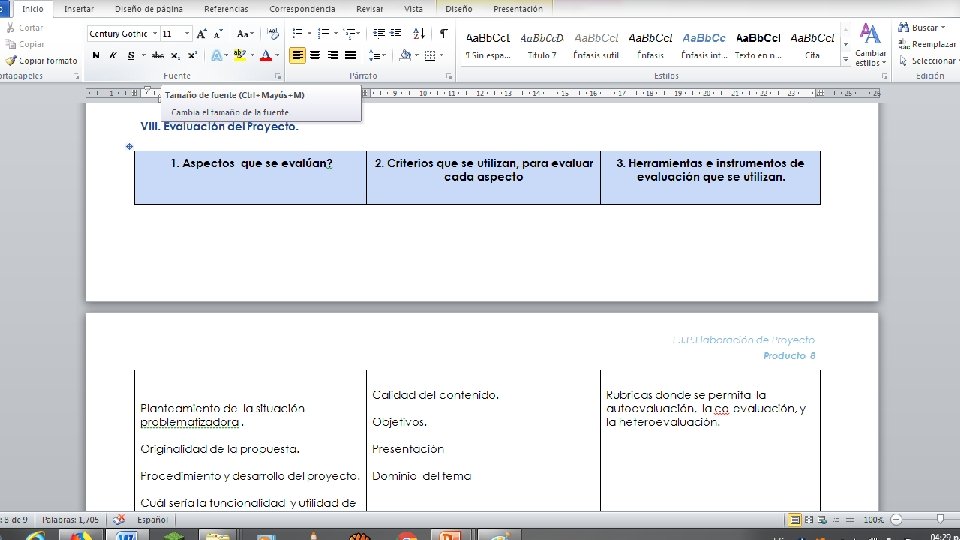
Task: Apply the Título 7 style
Action: [542, 45]
